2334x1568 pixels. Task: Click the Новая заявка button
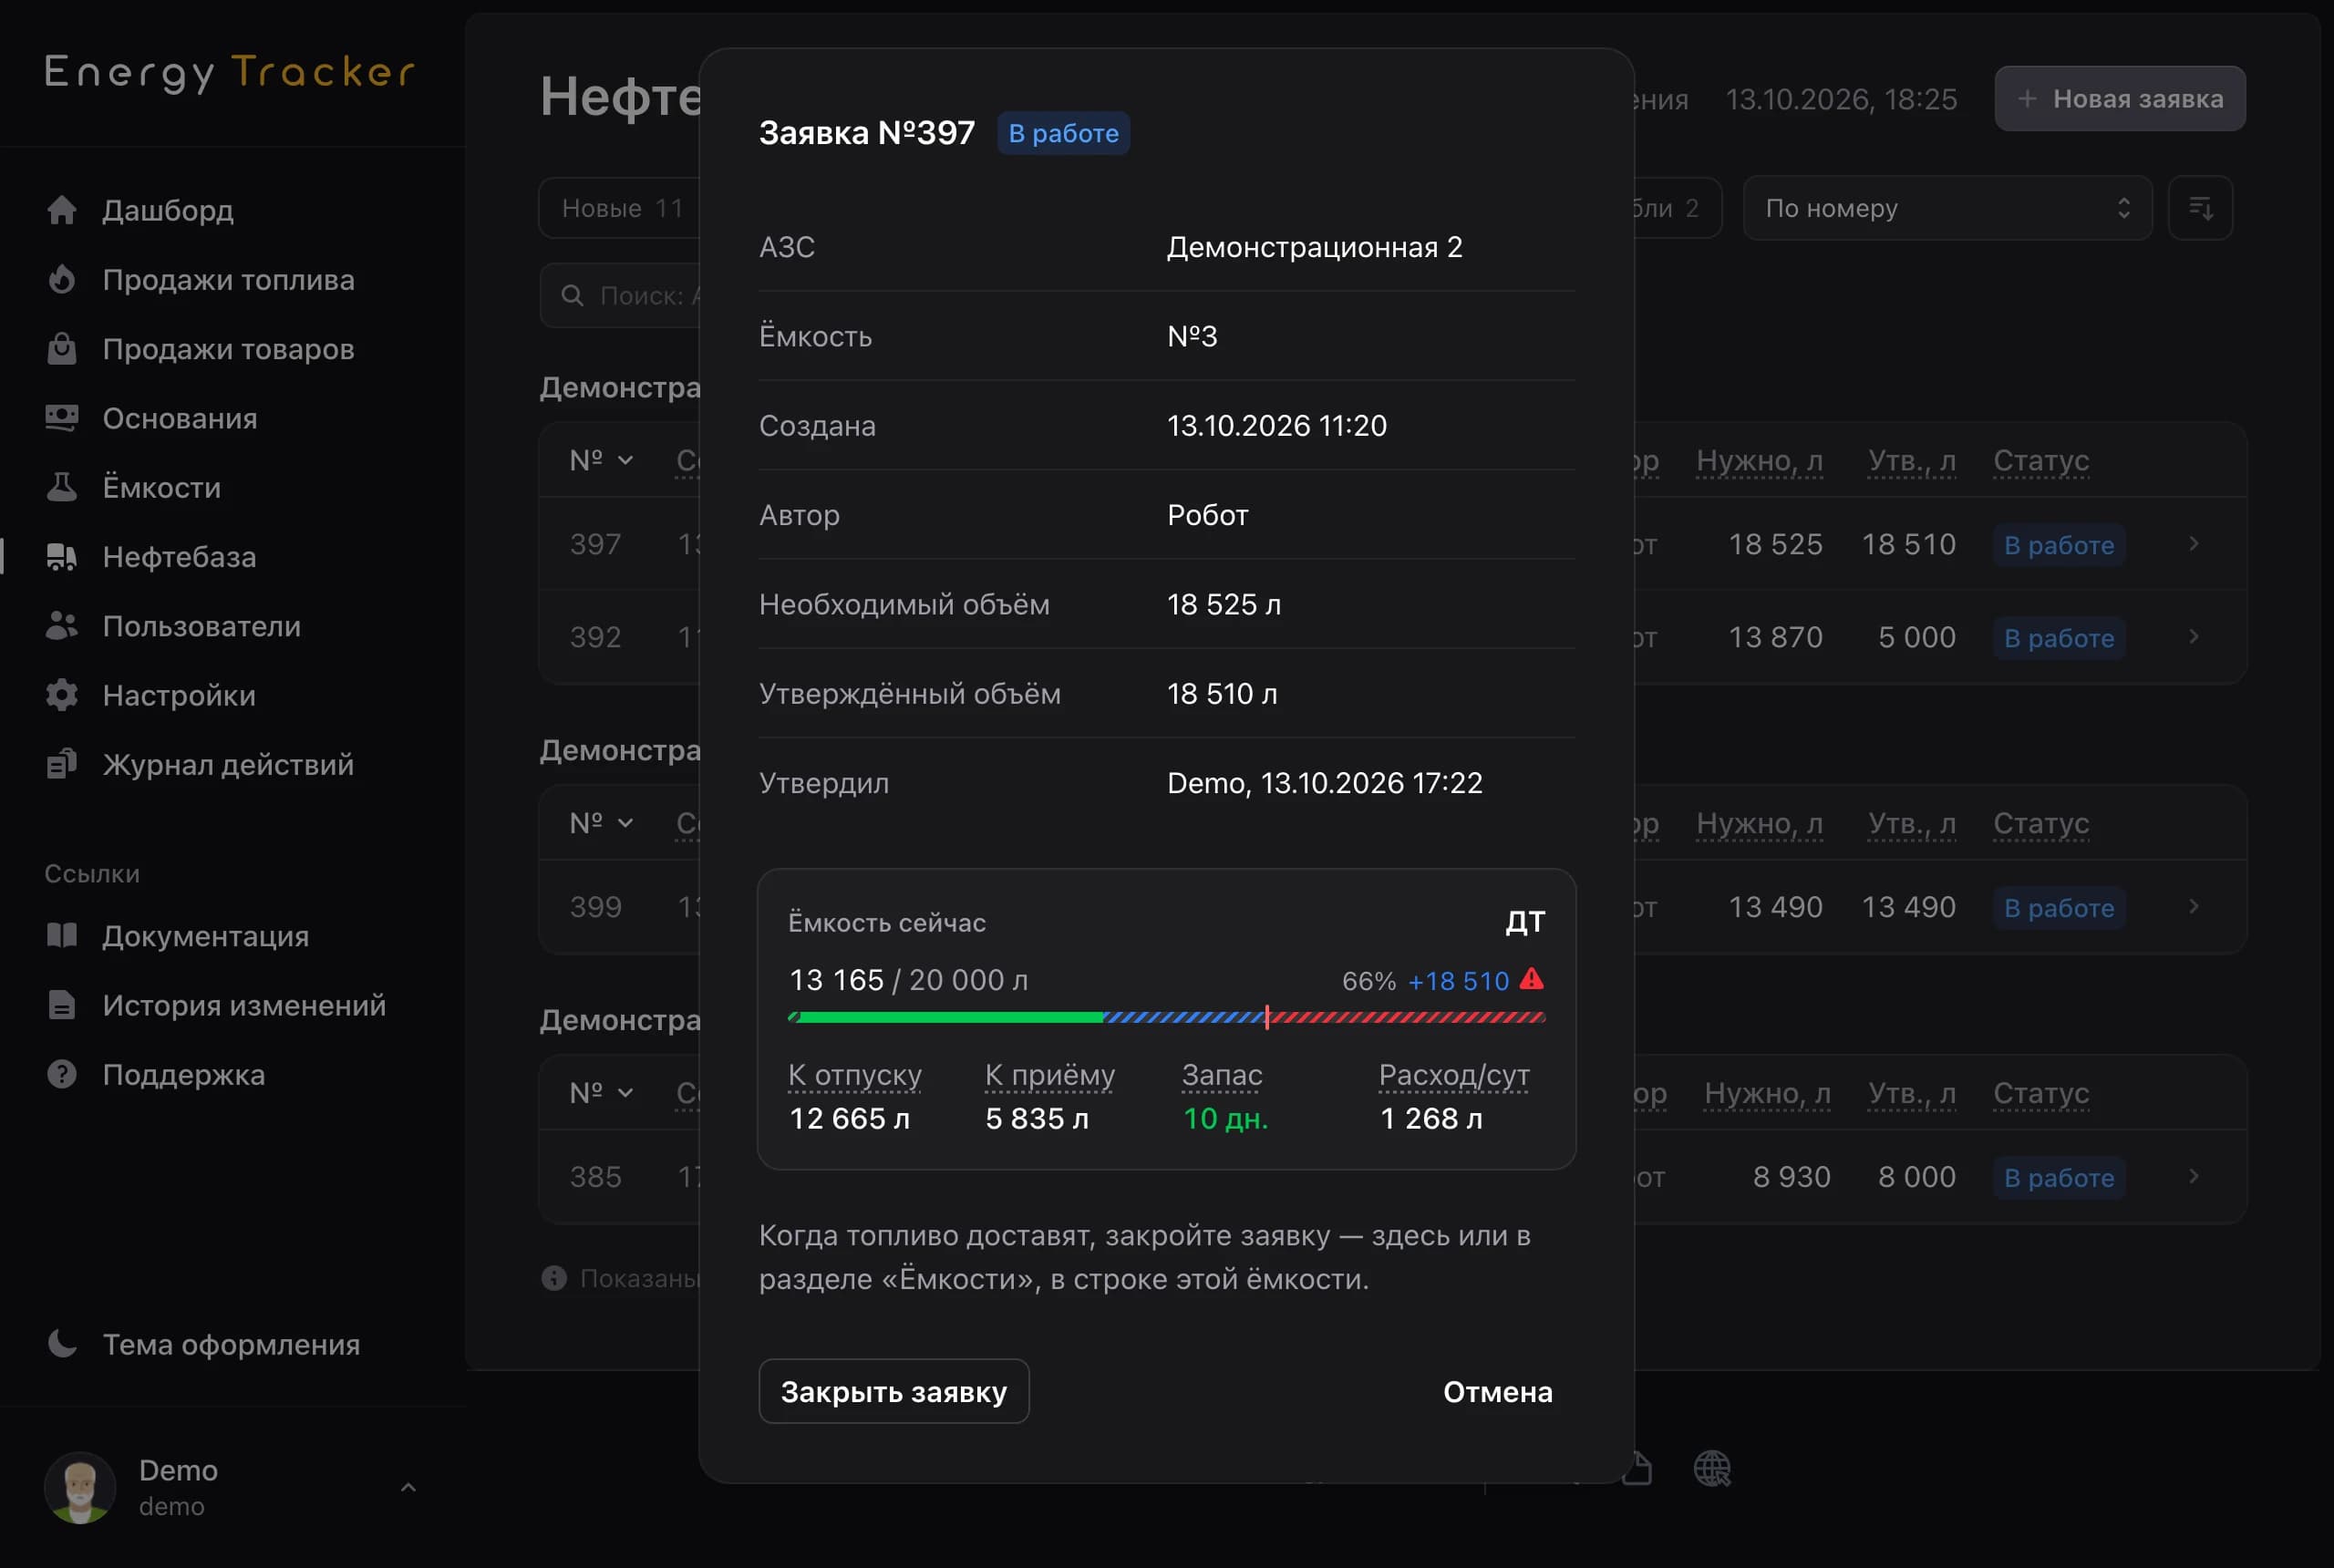[x=2120, y=98]
